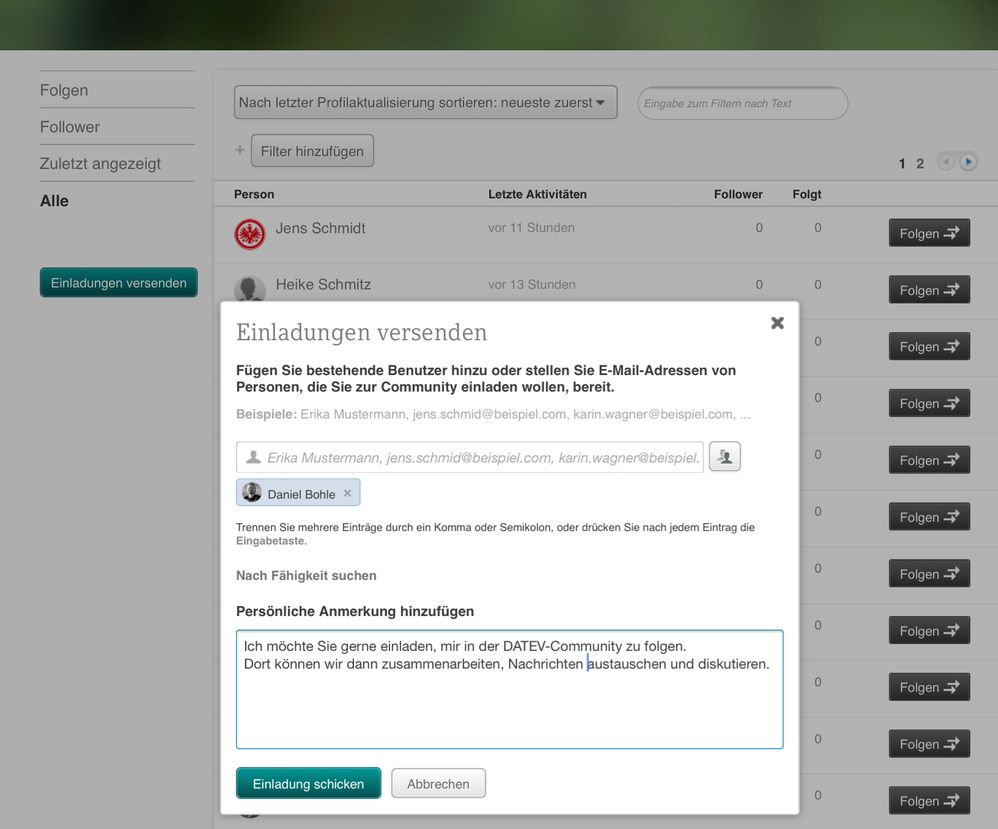Viewport: 998px width, 829px height.
Task: Click the Filter hinzufügen button
Action: click(x=312, y=151)
